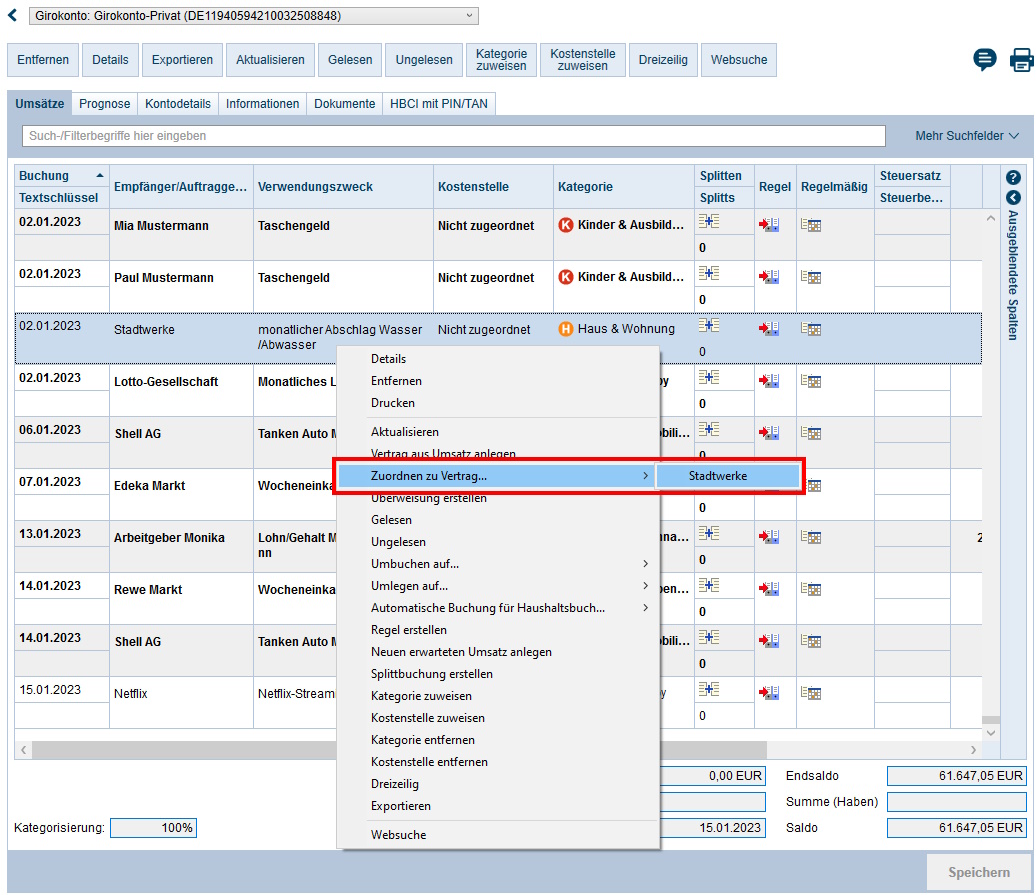Choose Kategorie entfernen in the context menu
The image size is (1036, 895).
[x=498, y=740]
